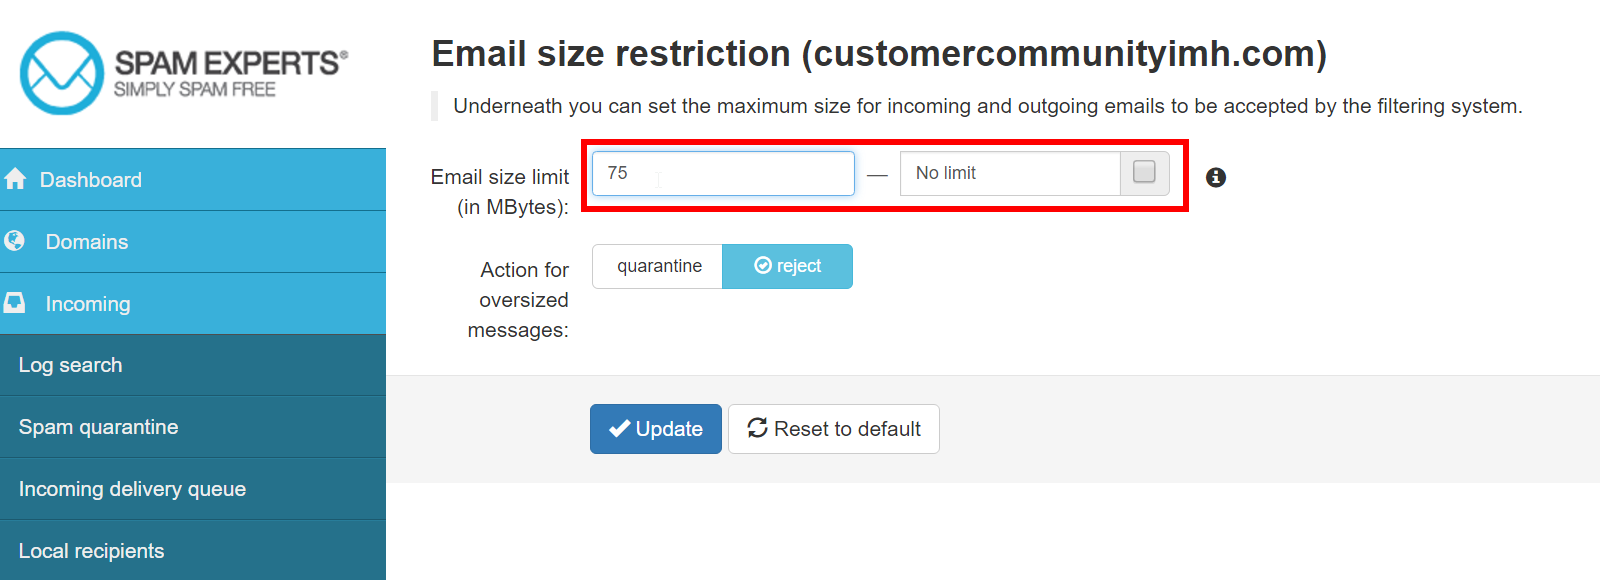Click the globe icon beside Domains

(15, 241)
